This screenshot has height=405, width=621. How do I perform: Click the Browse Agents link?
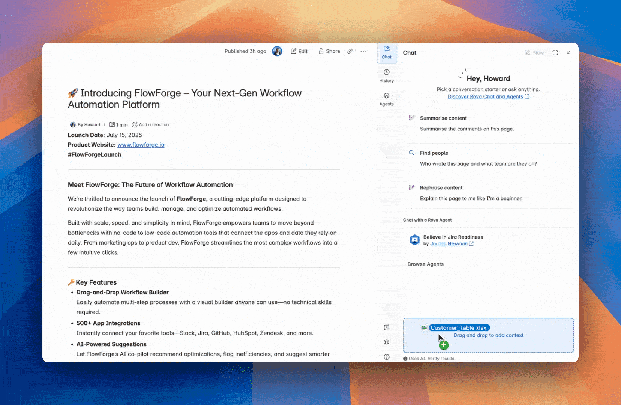point(426,264)
